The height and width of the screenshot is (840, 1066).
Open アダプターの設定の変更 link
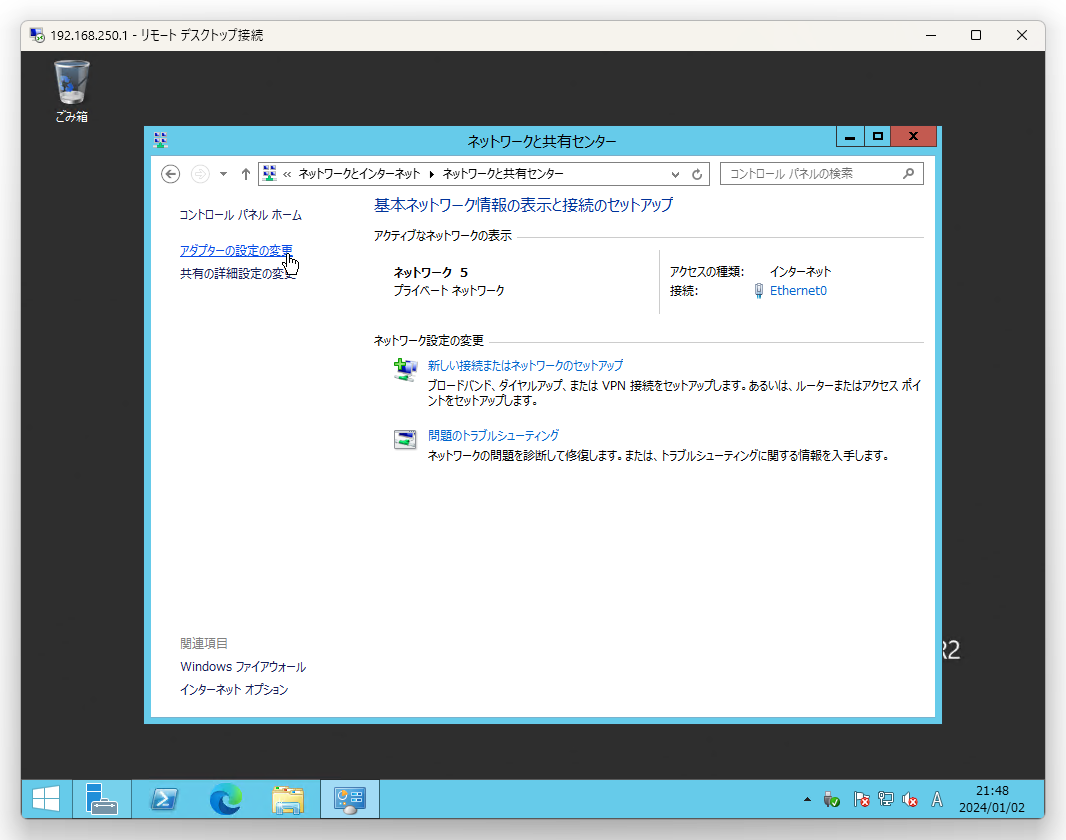tap(236, 250)
